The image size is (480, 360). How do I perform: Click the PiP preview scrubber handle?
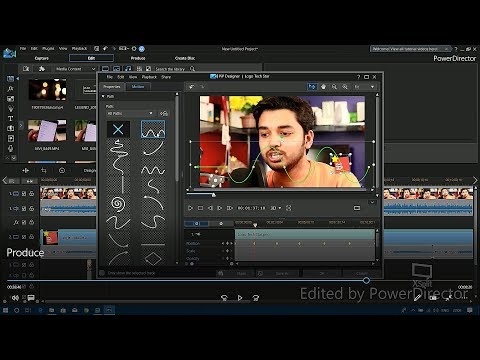pyautogui.click(x=214, y=195)
